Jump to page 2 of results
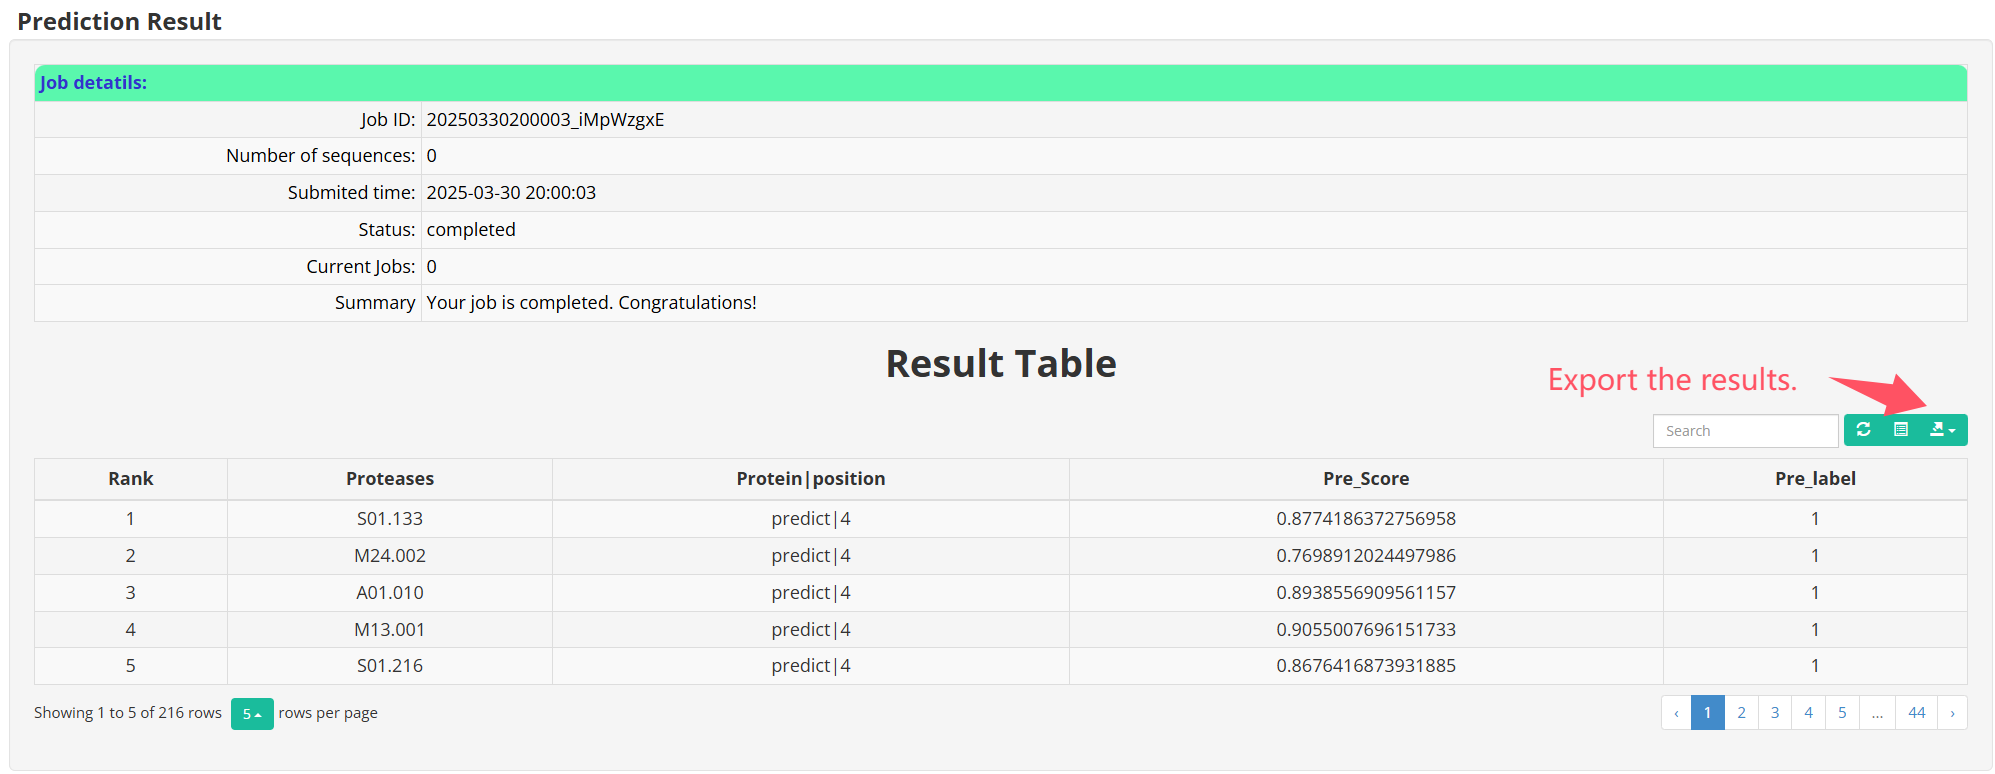Viewport: 1995px width, 774px height. coord(1741,713)
